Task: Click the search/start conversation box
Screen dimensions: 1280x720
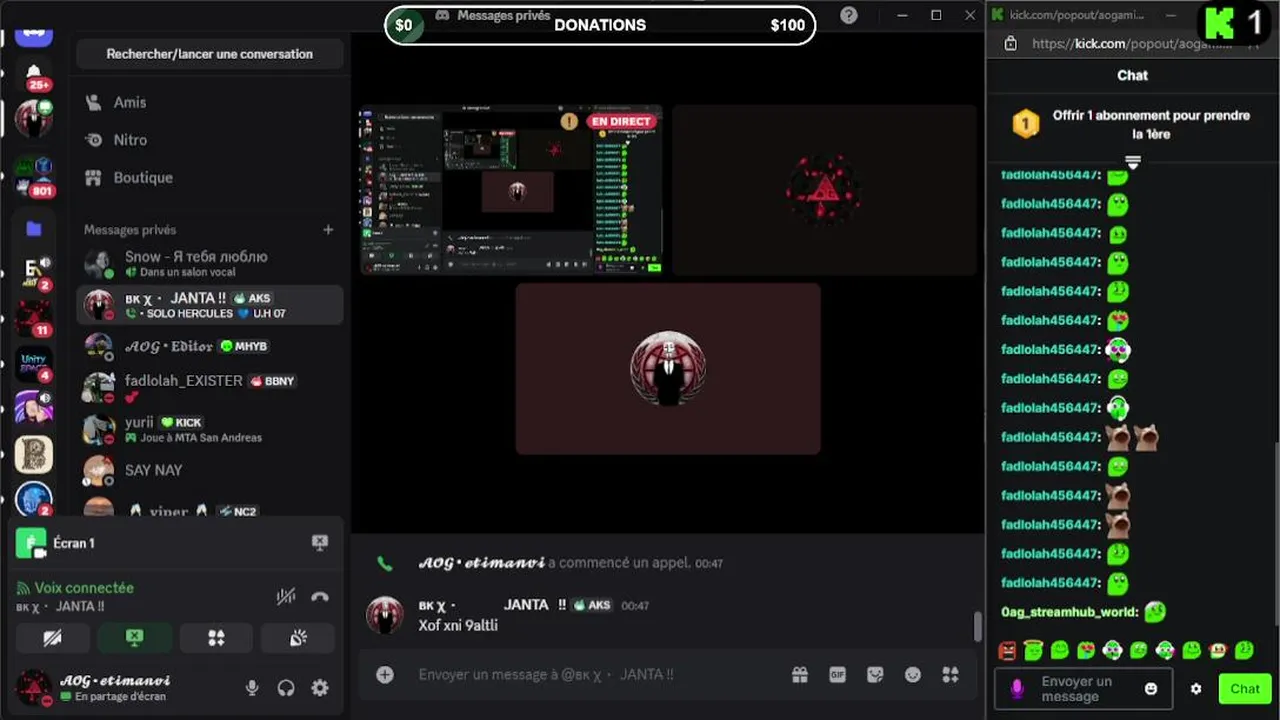Action: pos(210,54)
